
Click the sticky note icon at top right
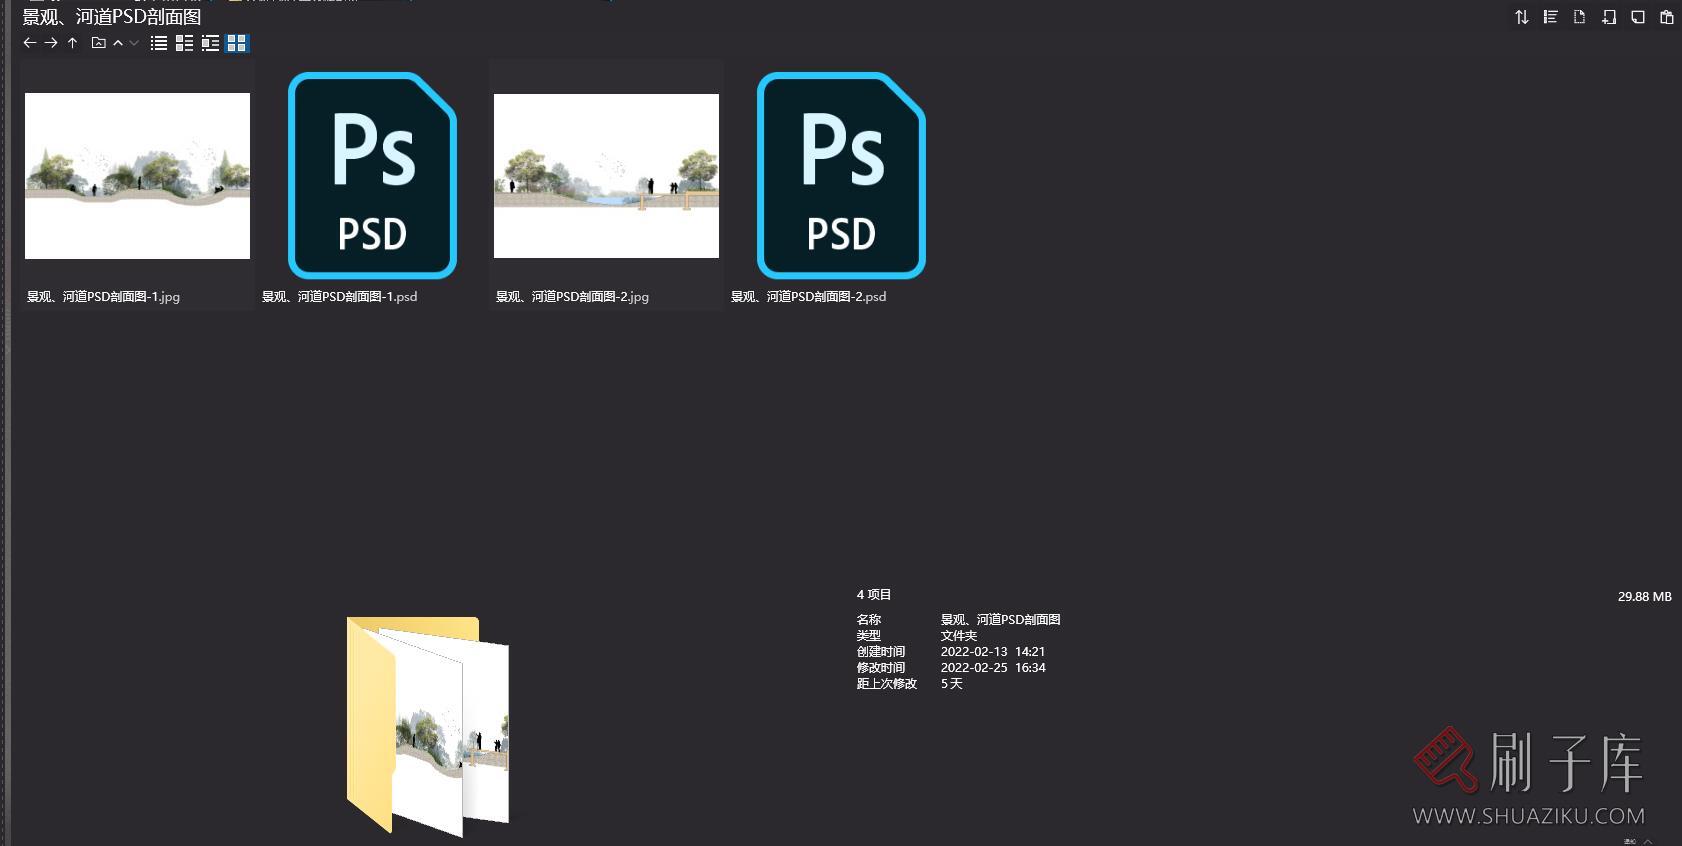click(x=1637, y=17)
